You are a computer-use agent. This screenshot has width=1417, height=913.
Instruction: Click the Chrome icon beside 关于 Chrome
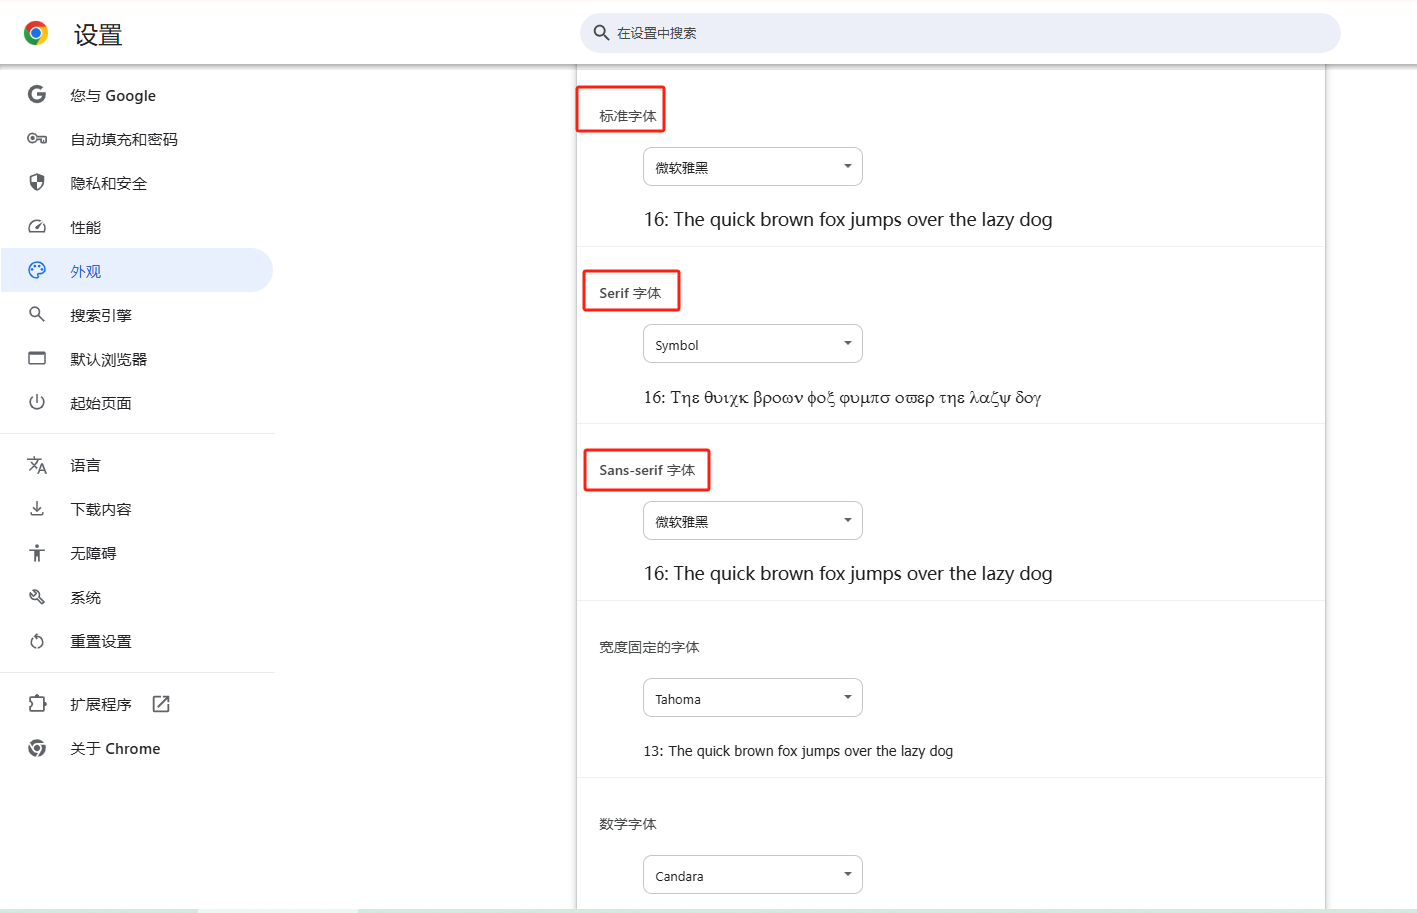point(37,748)
